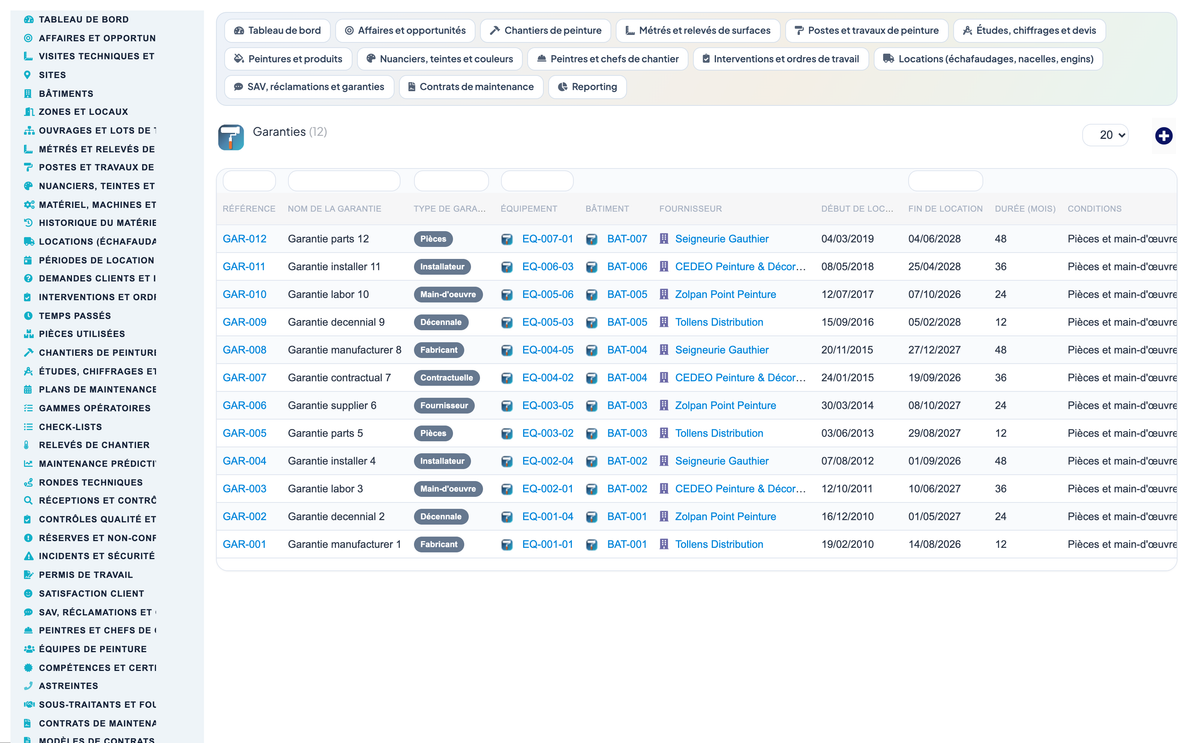
Task: Click the Contractuelle type badge
Action: [447, 378]
